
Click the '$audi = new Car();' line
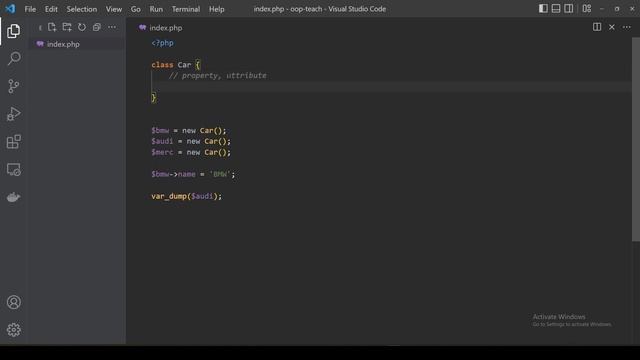tap(191, 141)
